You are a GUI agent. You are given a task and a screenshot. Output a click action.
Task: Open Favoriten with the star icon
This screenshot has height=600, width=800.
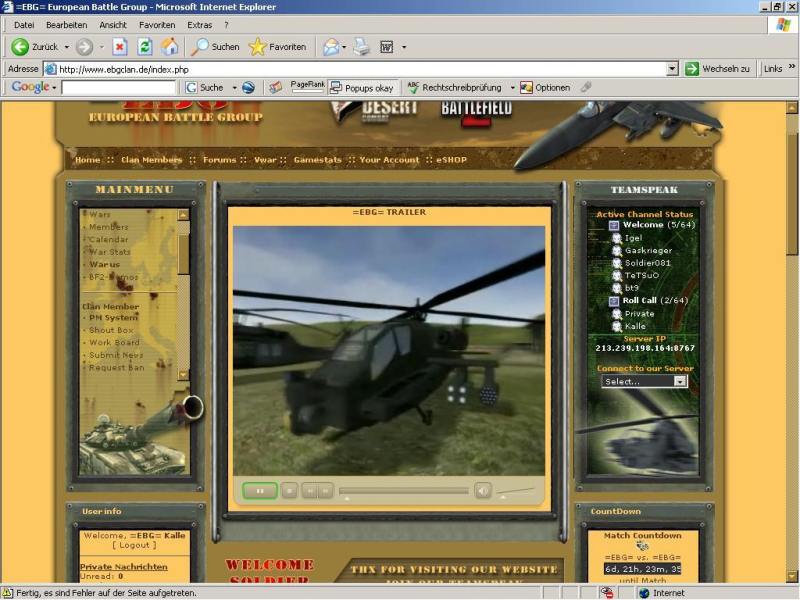(258, 47)
